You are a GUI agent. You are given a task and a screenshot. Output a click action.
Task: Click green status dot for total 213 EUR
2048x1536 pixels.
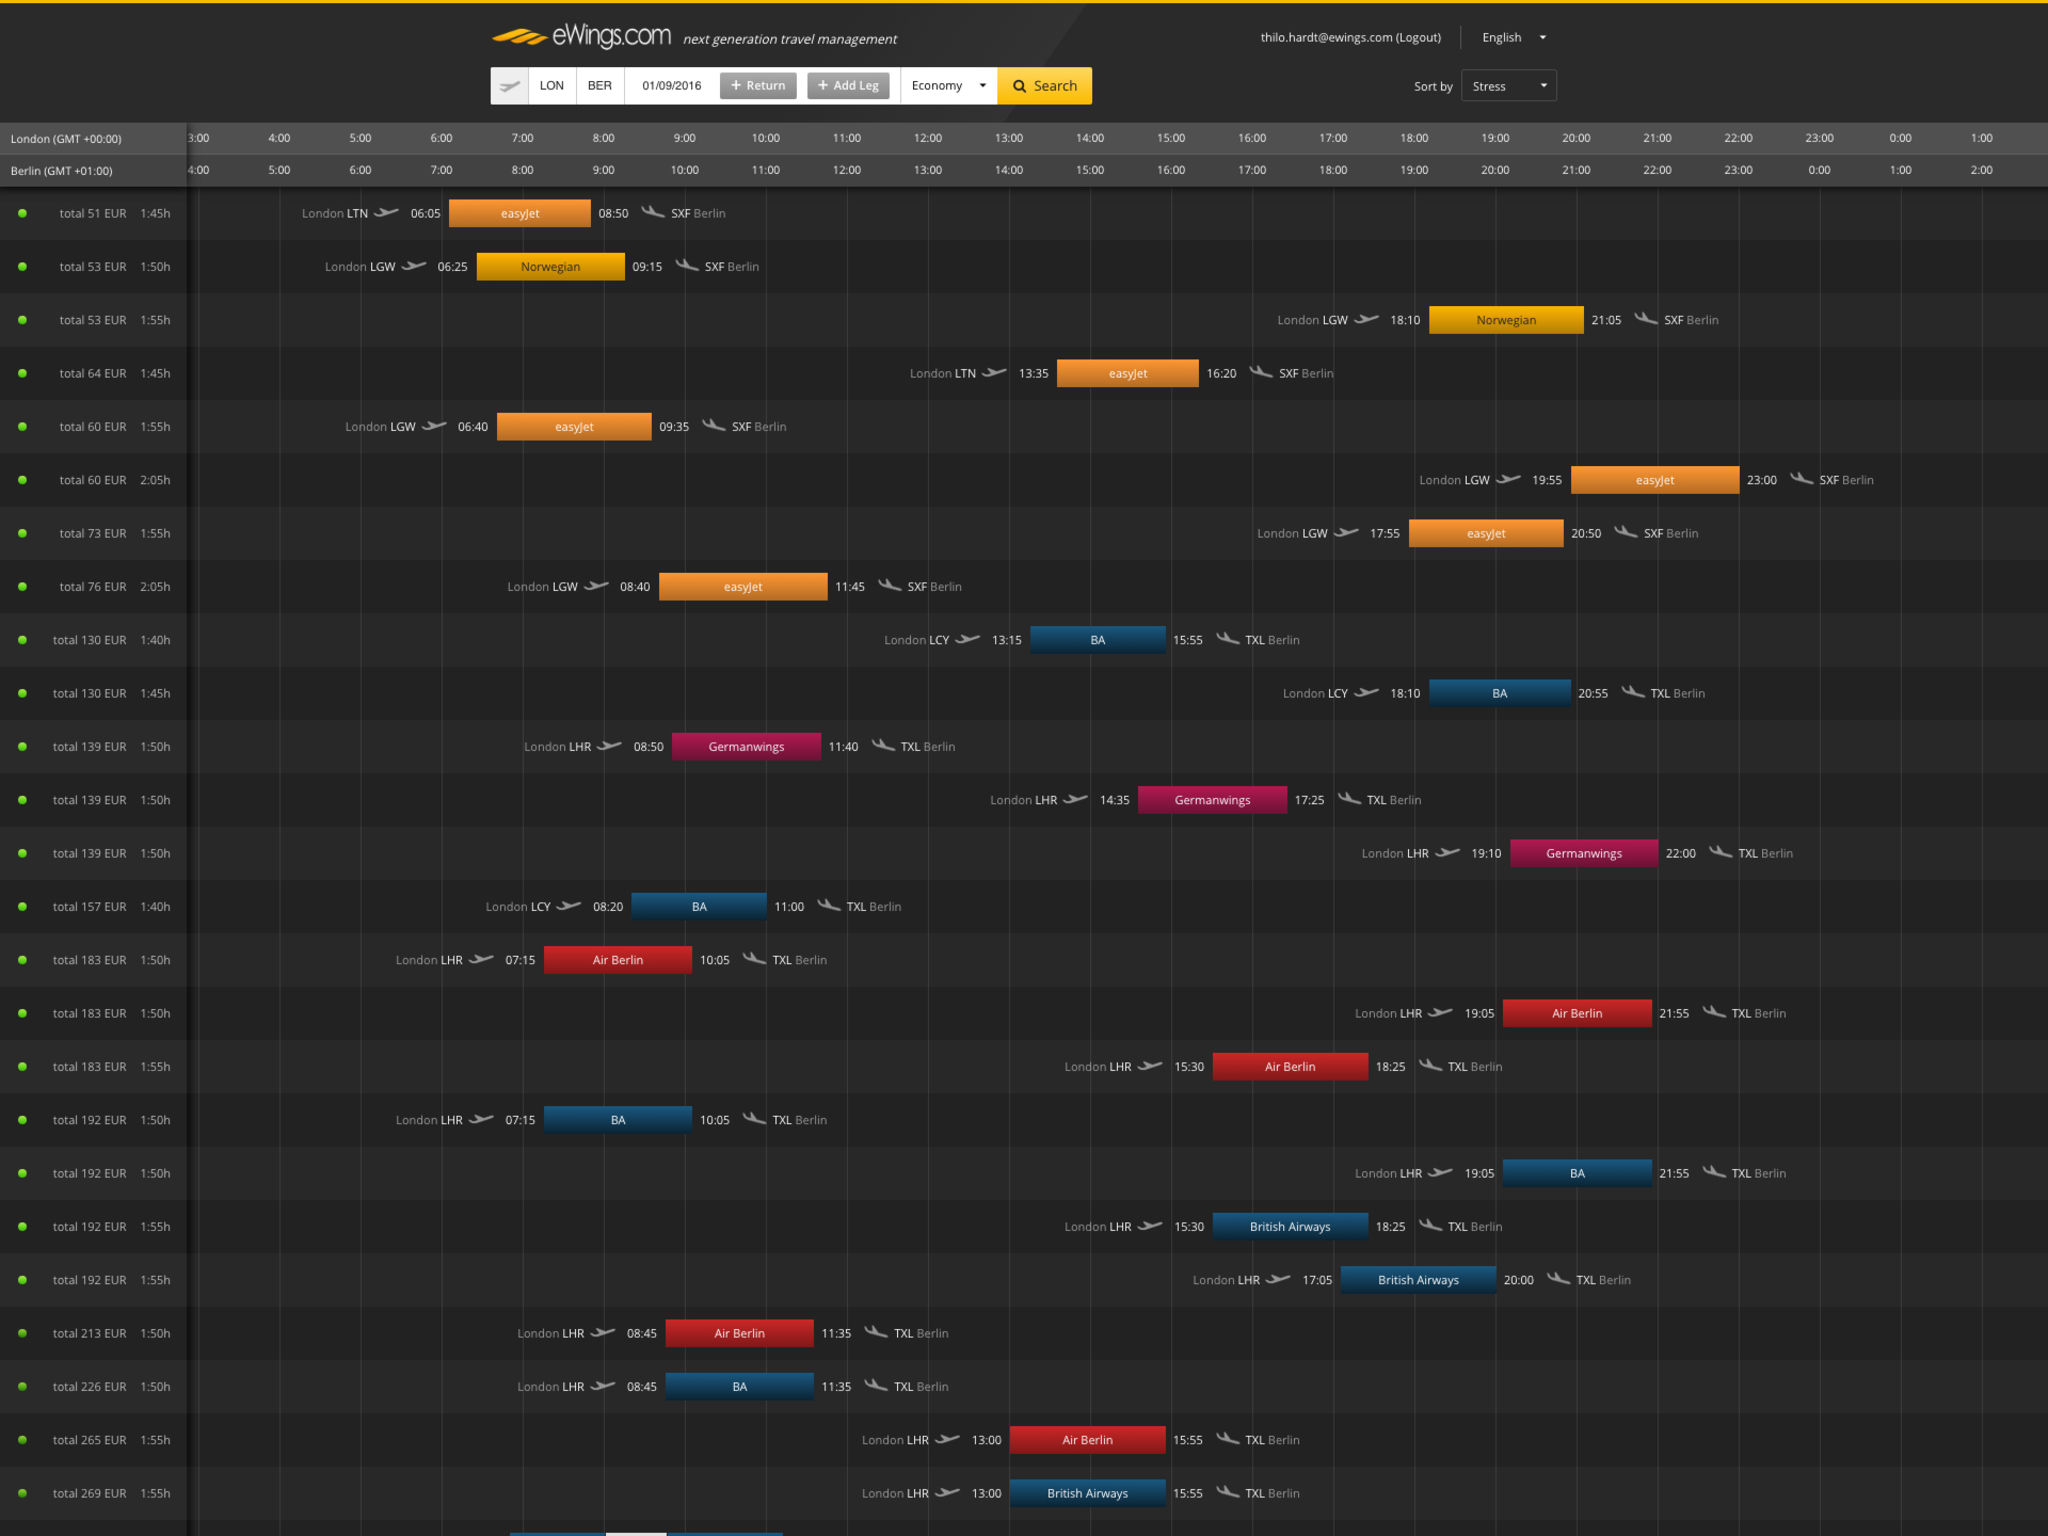pos(22,1333)
